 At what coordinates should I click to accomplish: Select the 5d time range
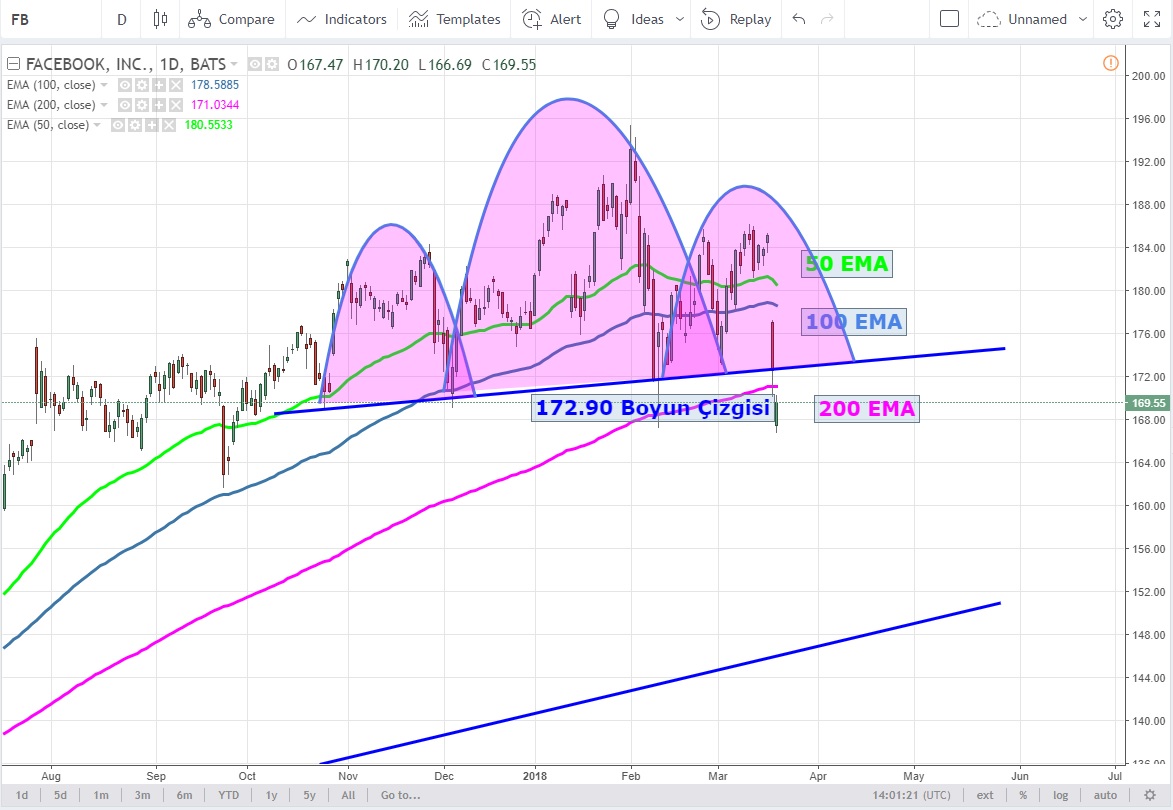[x=60, y=795]
